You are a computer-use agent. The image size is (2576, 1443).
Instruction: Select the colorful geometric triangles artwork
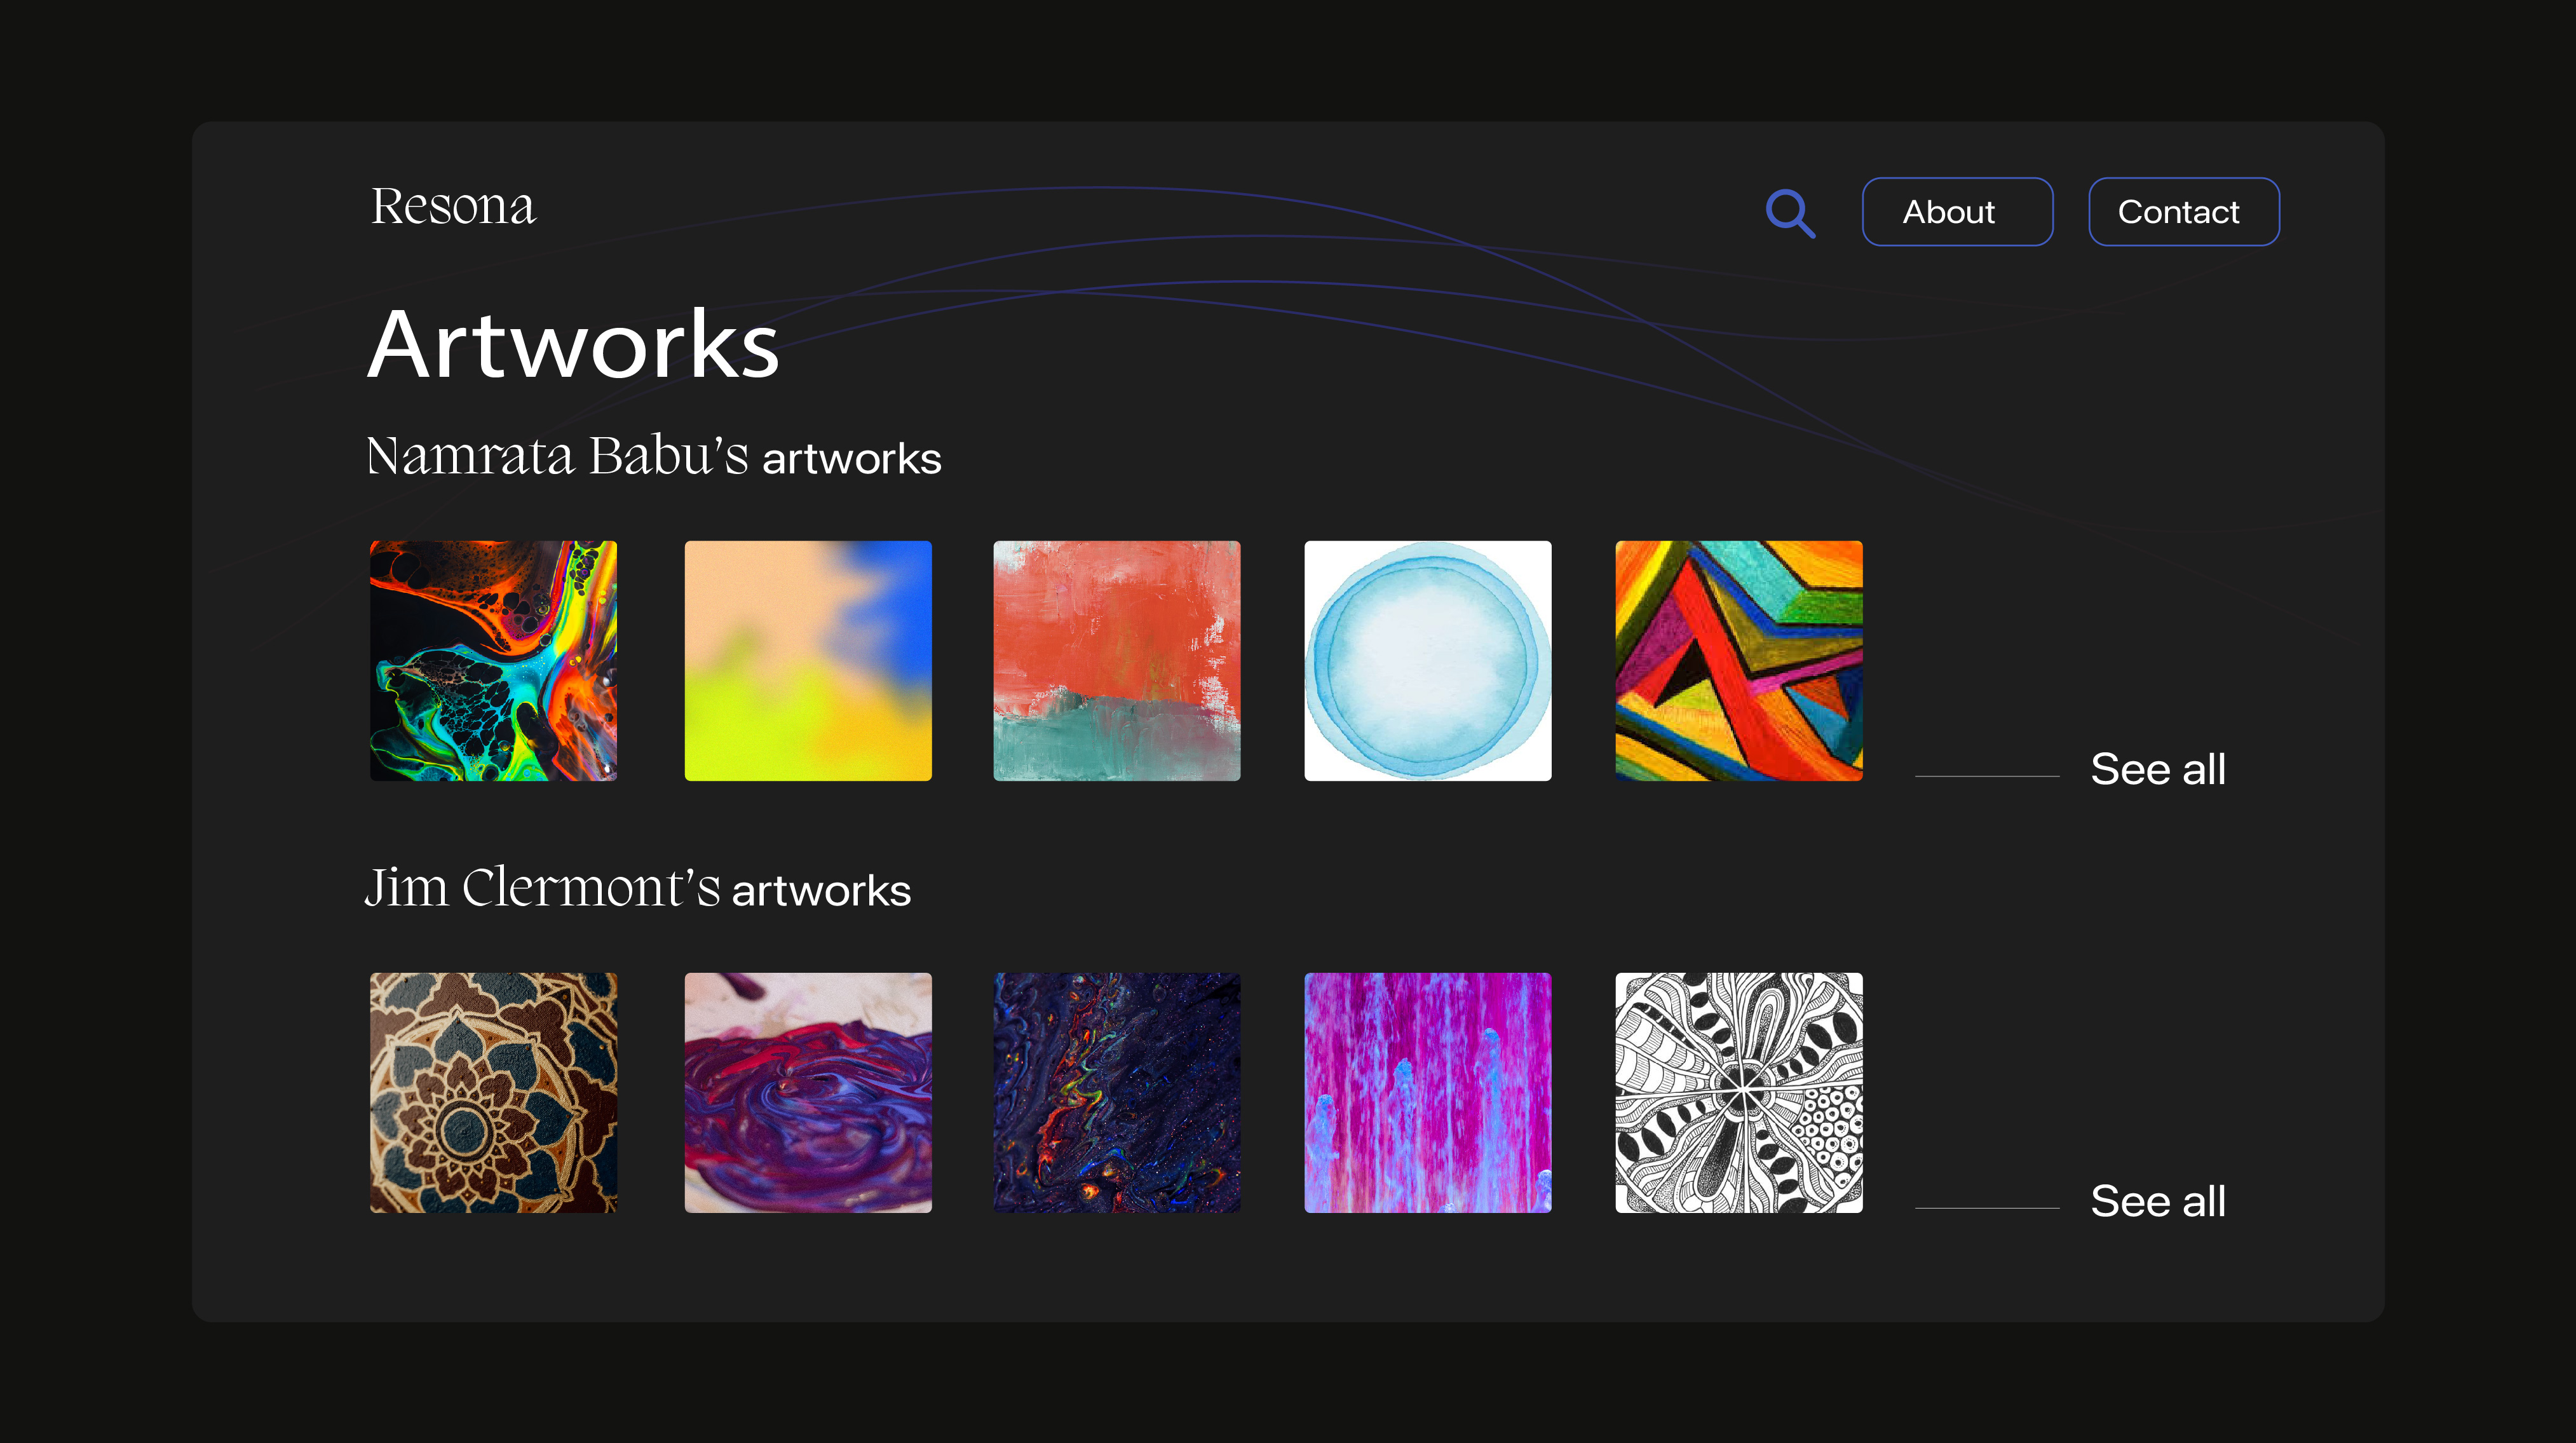[1738, 661]
